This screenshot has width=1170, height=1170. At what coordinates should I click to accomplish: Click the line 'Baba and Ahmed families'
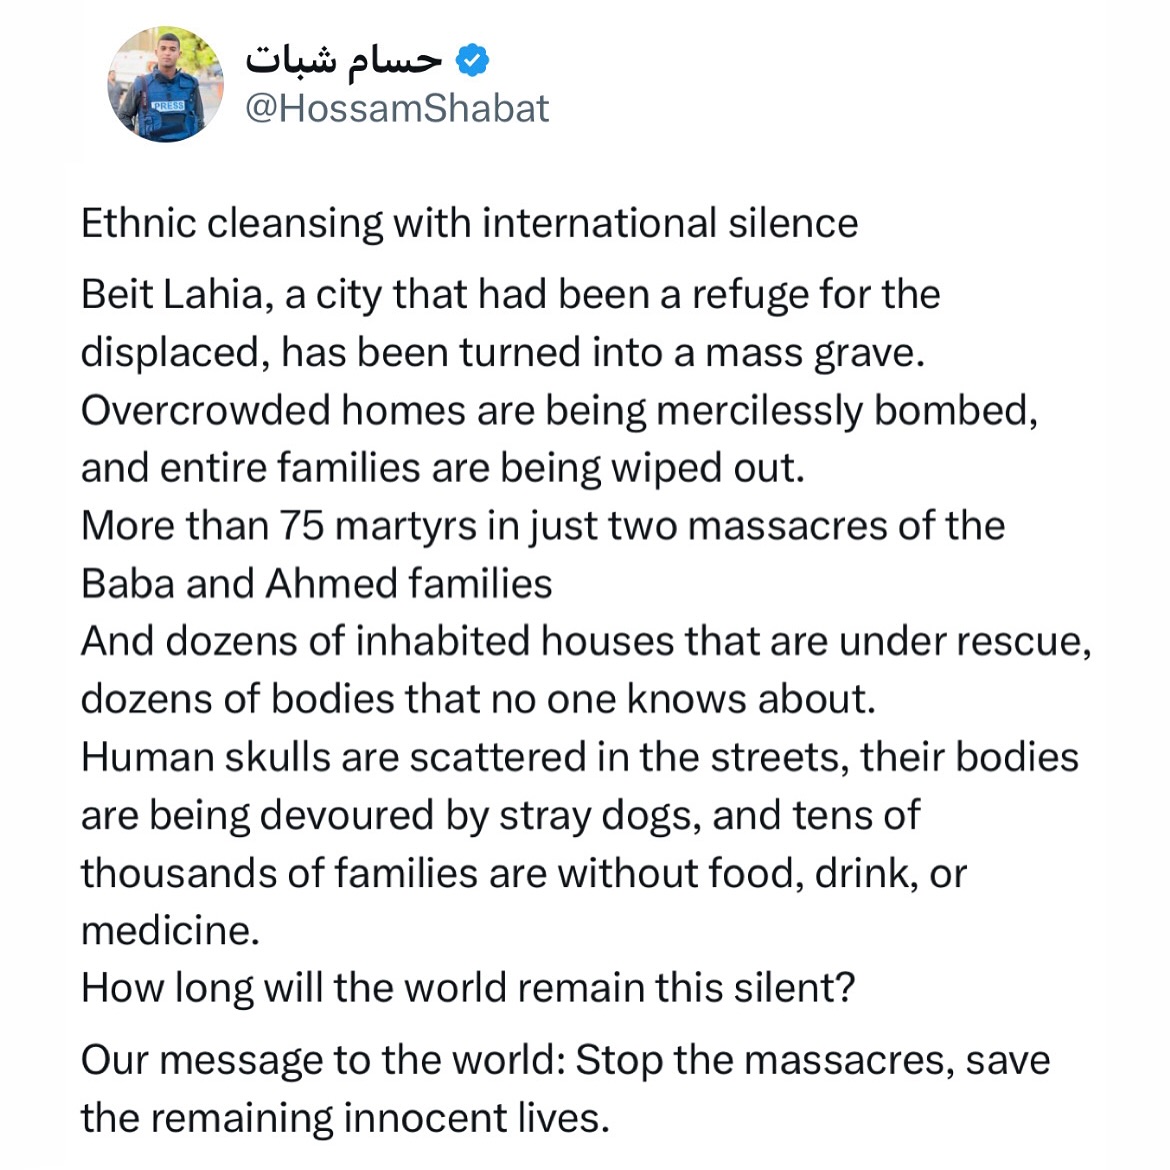coord(316,584)
